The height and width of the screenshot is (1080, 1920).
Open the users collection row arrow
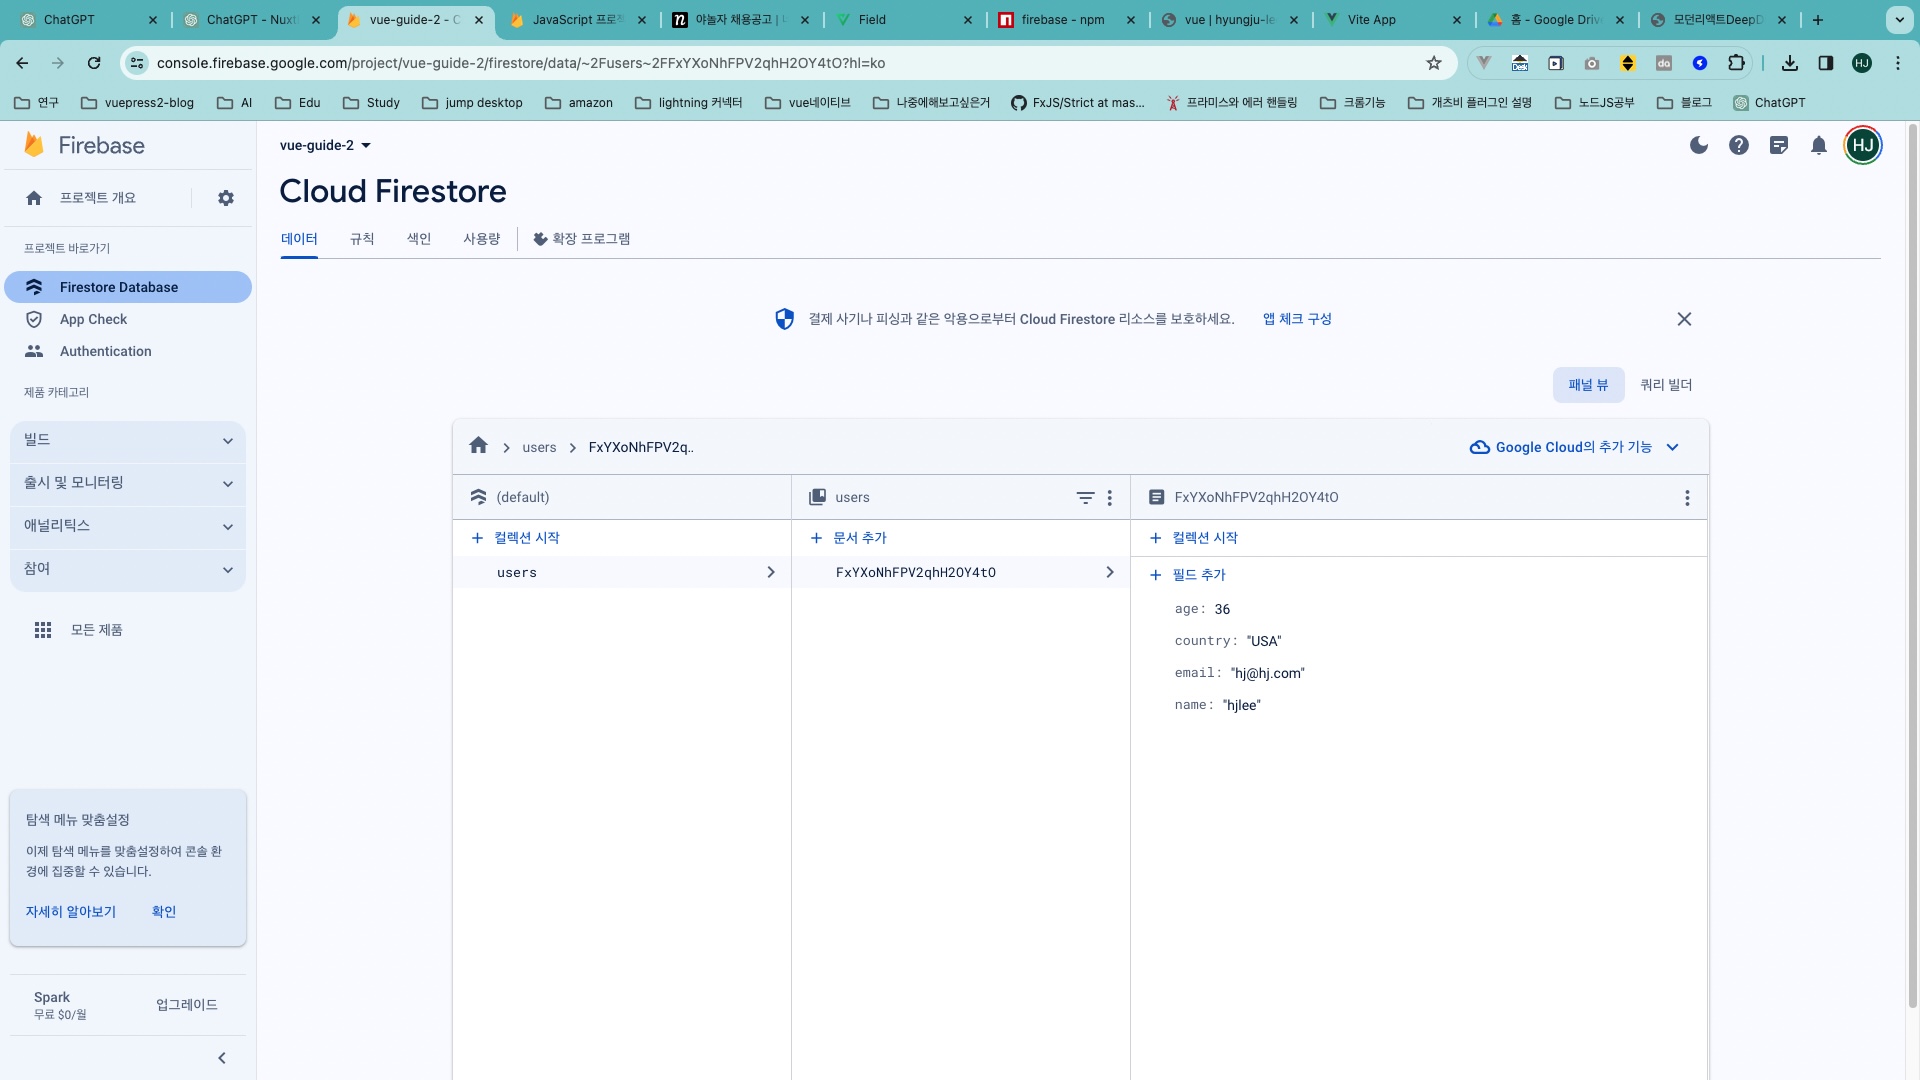coord(771,572)
